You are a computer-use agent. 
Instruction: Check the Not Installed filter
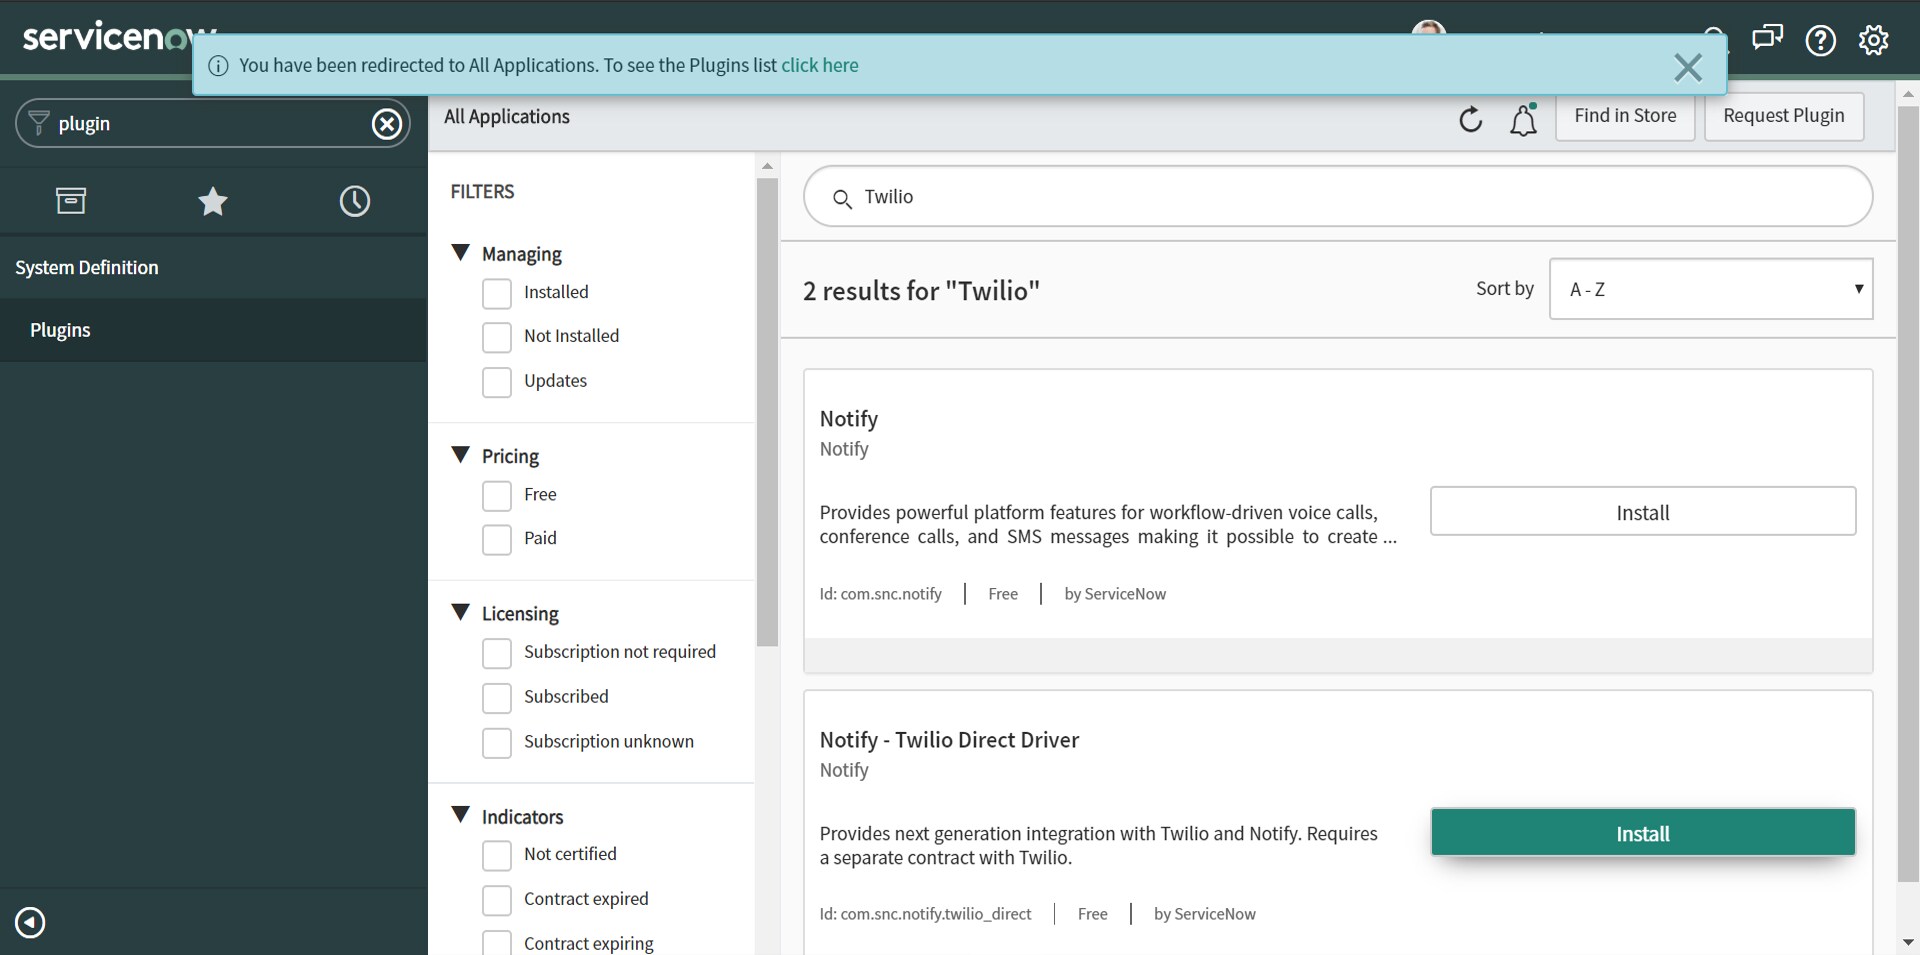click(497, 337)
